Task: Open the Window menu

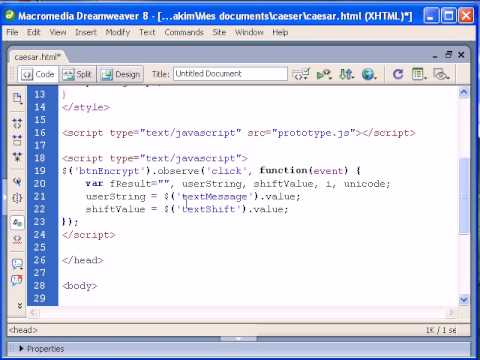Action: (249, 32)
